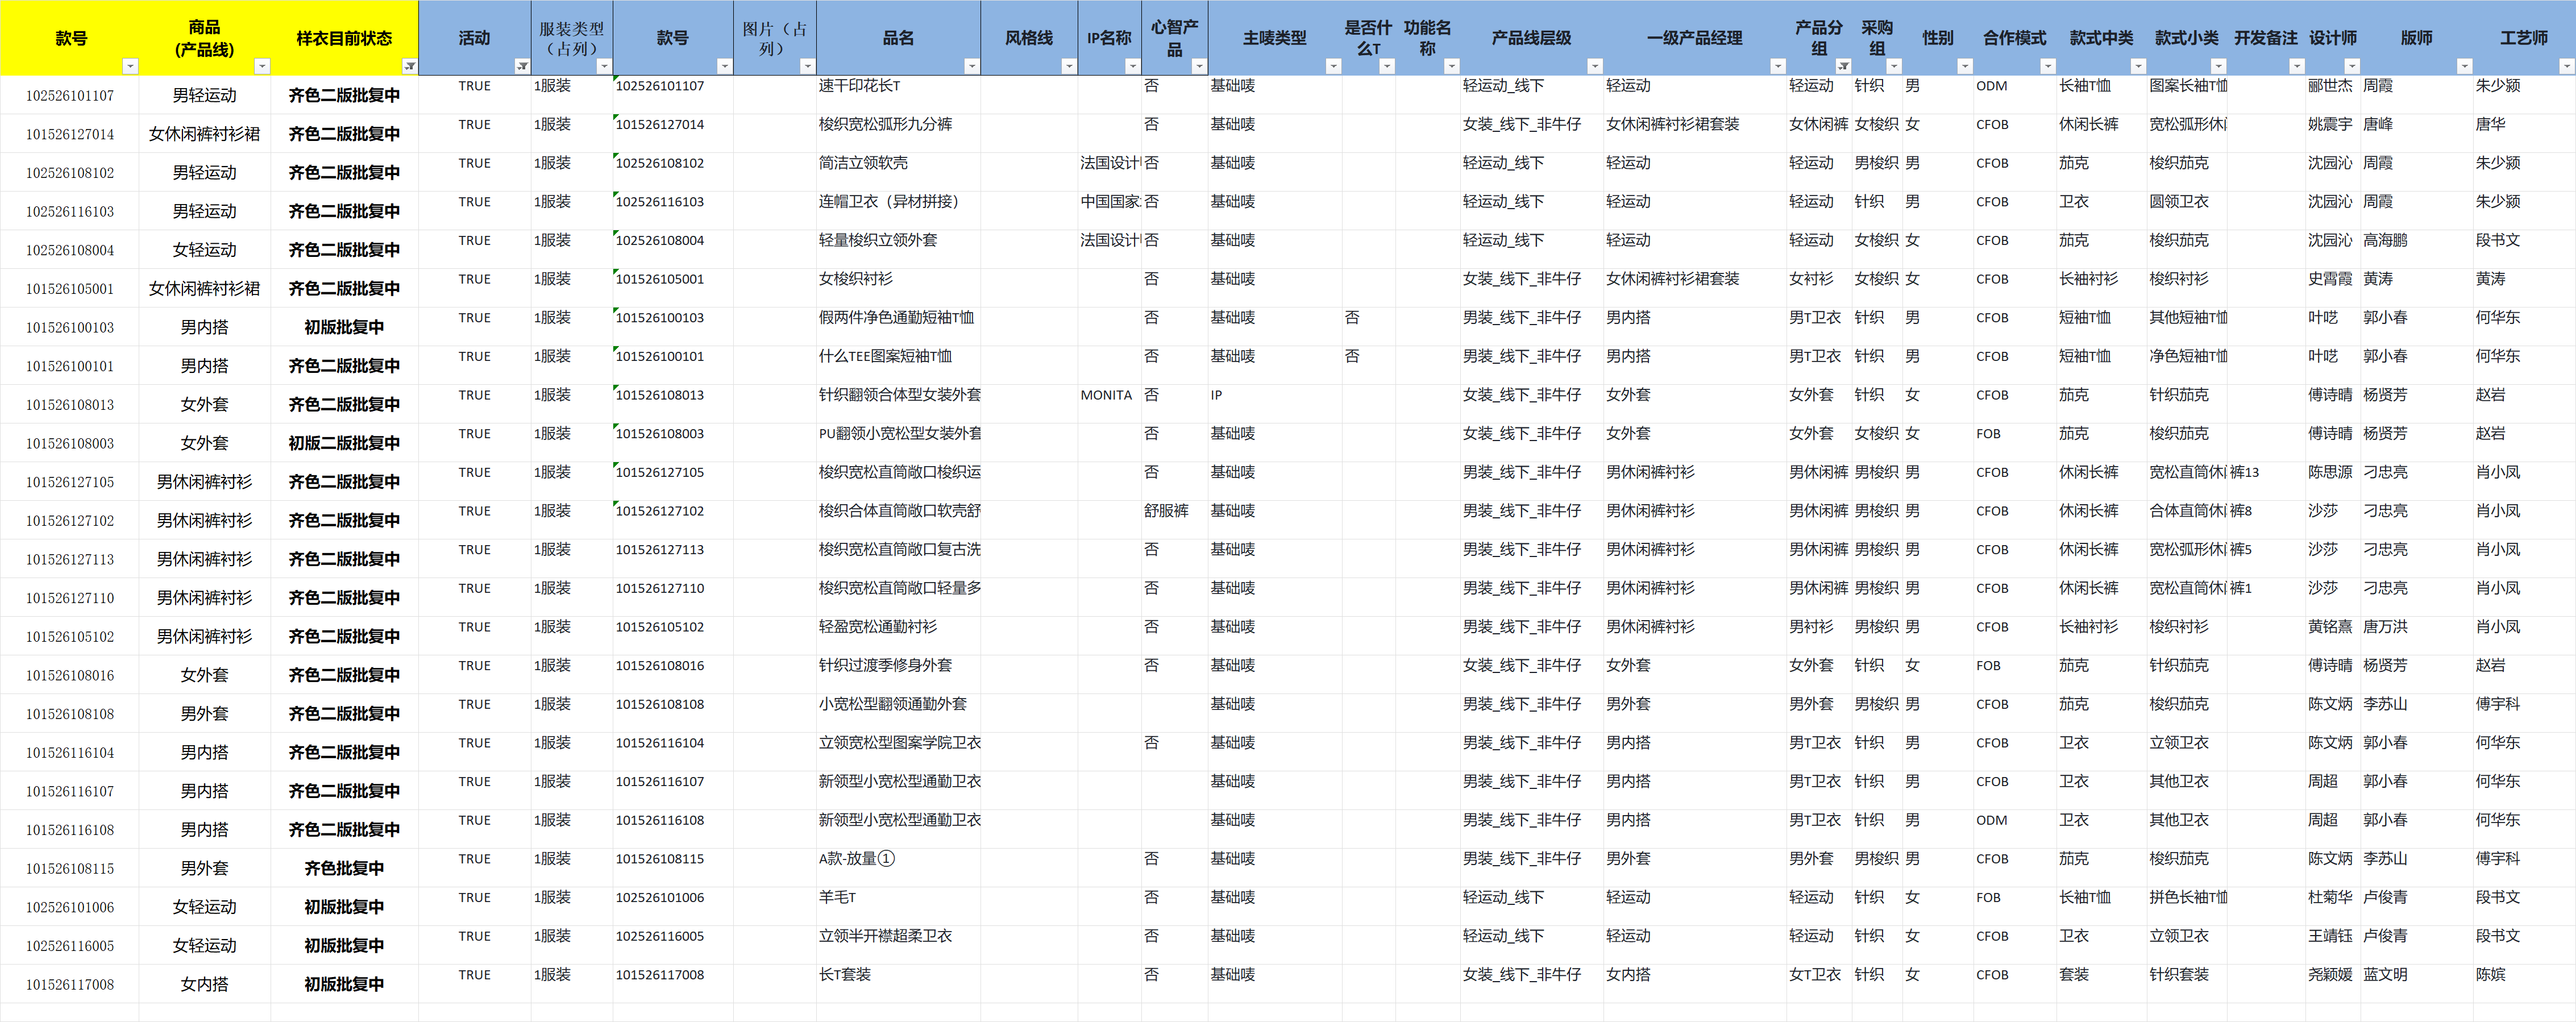Expand the 性别 column filter dropdown

[1964, 66]
